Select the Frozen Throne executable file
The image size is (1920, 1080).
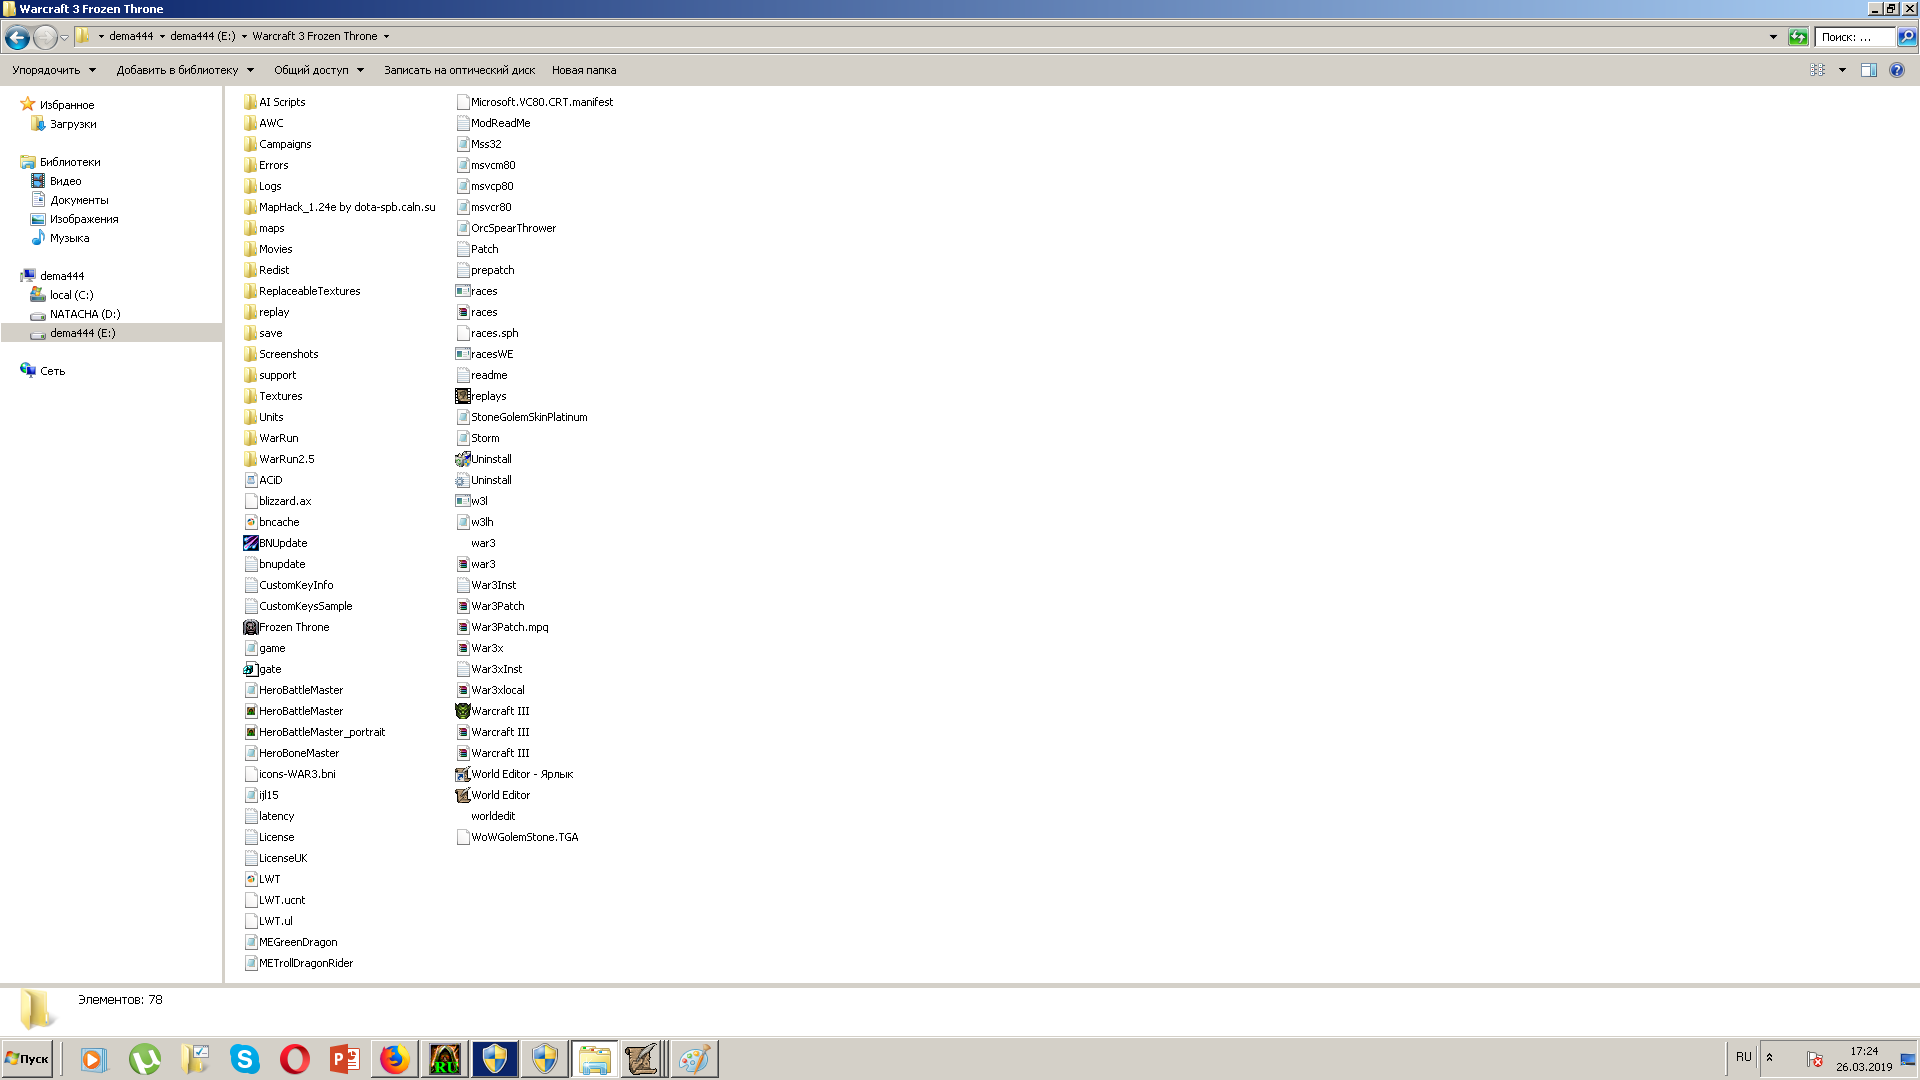(293, 627)
